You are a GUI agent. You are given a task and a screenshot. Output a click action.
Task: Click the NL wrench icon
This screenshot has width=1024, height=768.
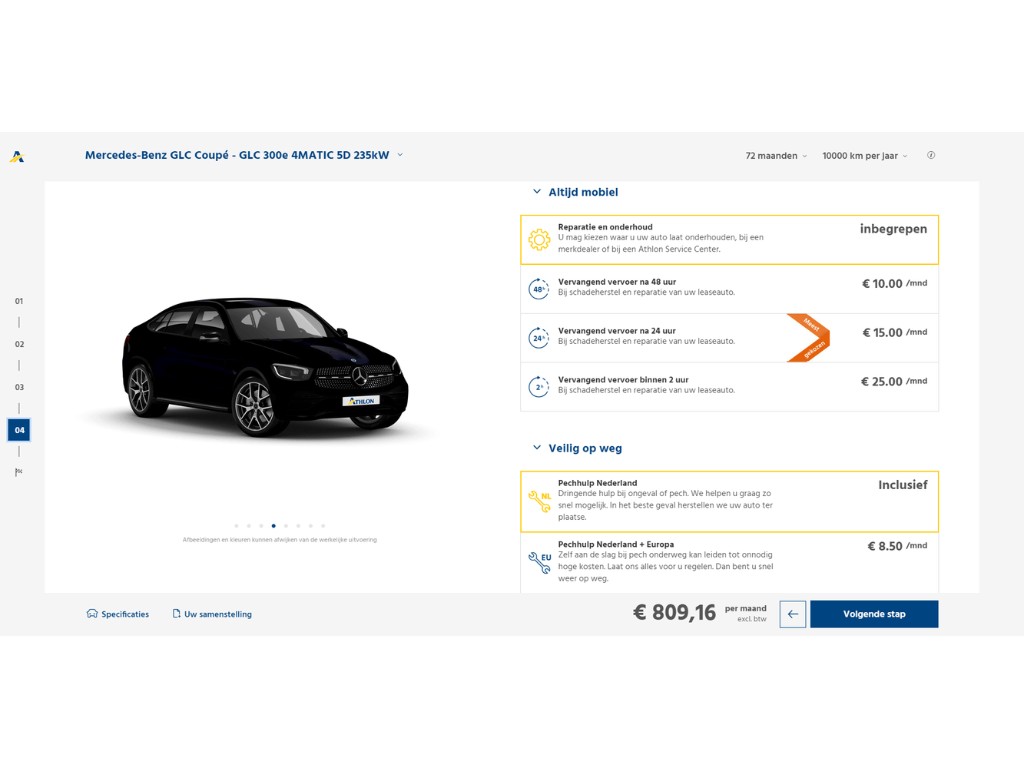tap(539, 501)
